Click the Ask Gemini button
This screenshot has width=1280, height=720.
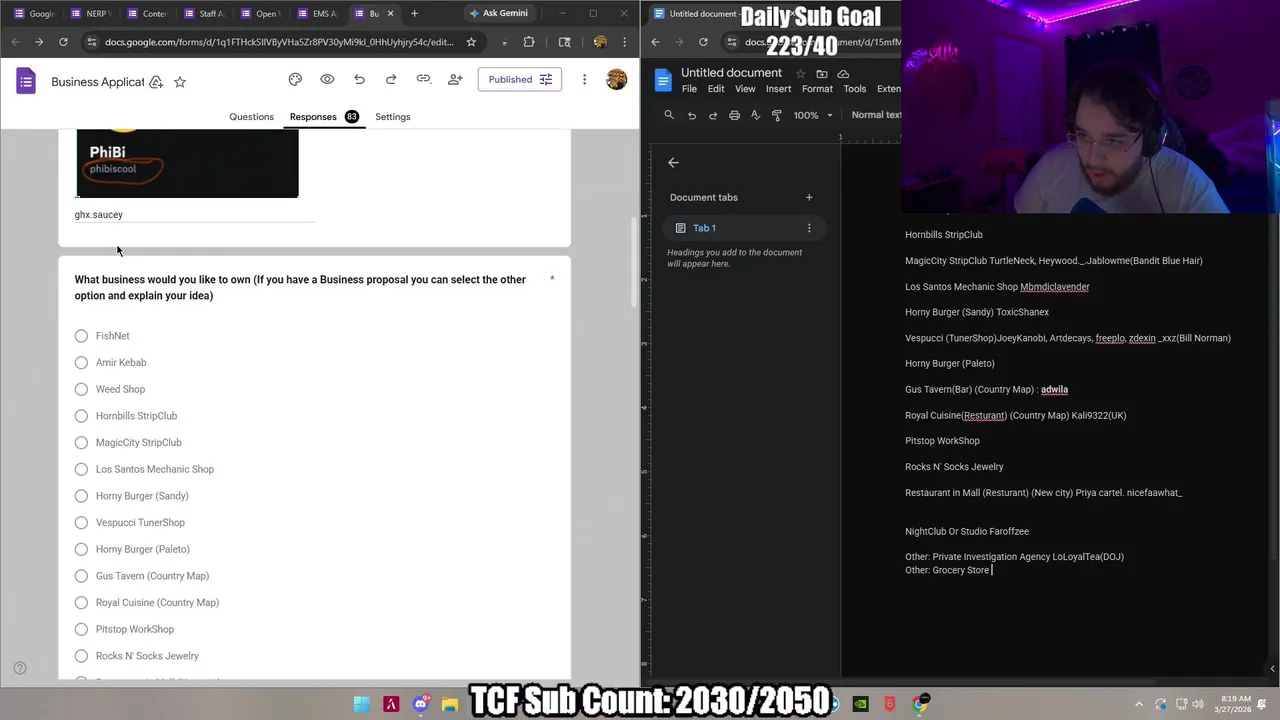[x=500, y=13]
